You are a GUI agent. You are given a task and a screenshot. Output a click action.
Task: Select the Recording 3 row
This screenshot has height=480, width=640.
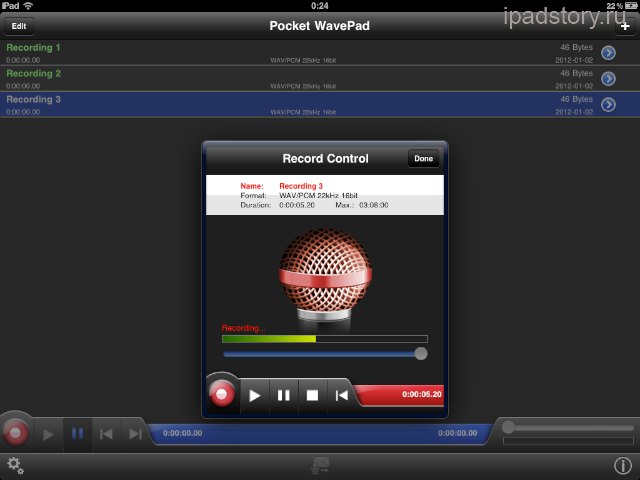click(x=320, y=104)
